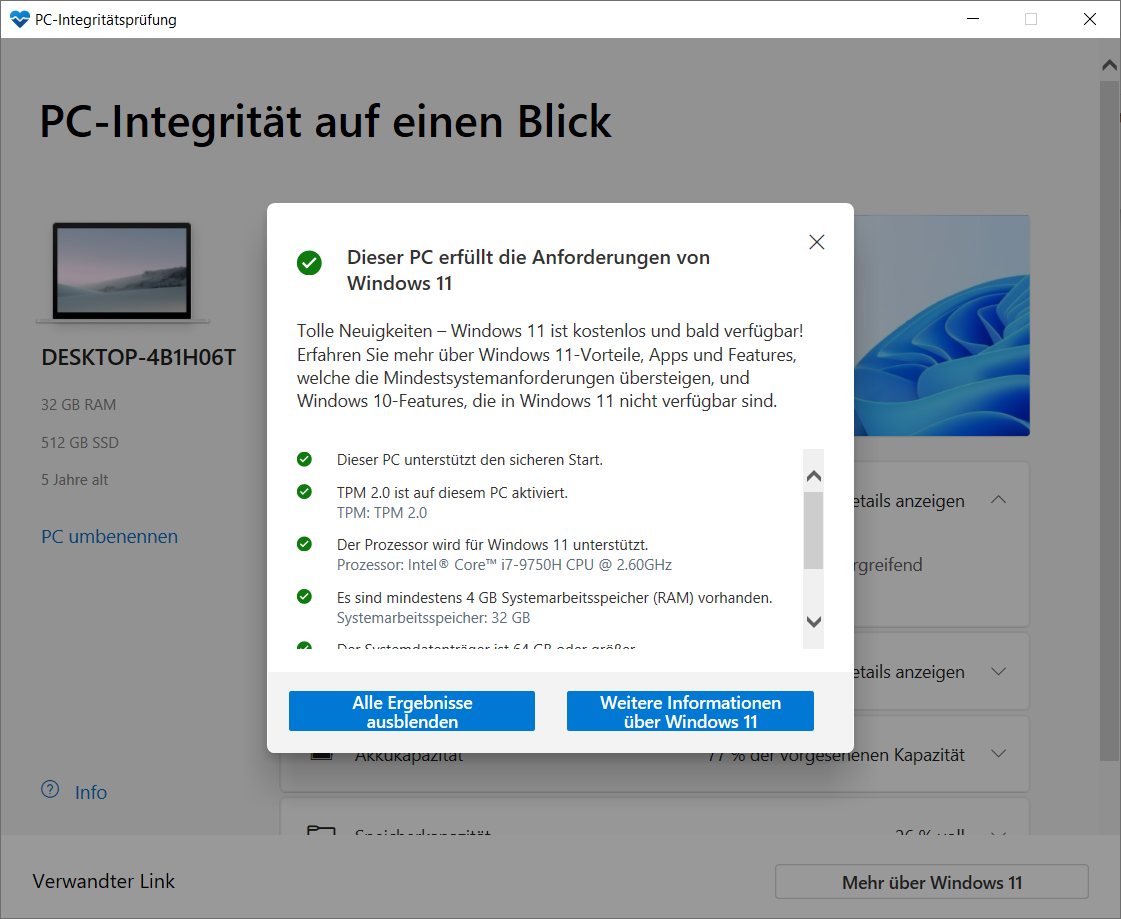Select the text TPM: TPM 2.0
The height and width of the screenshot is (919, 1121).
pyautogui.click(x=382, y=513)
